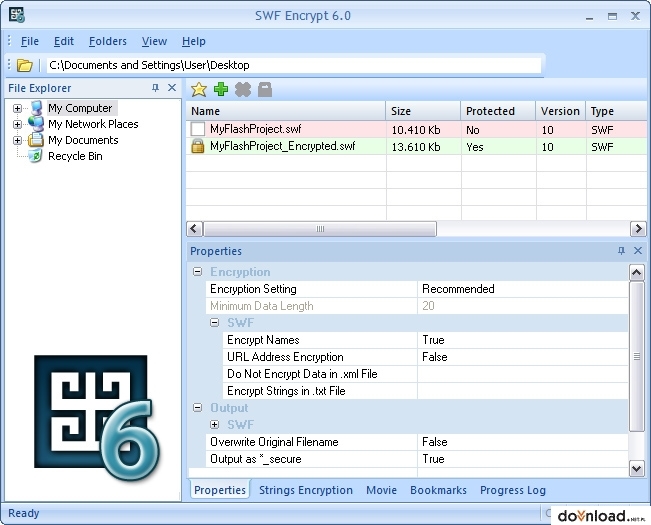This screenshot has height=525, width=651.
Task: Click the file list right scroll arrow
Action: click(638, 229)
